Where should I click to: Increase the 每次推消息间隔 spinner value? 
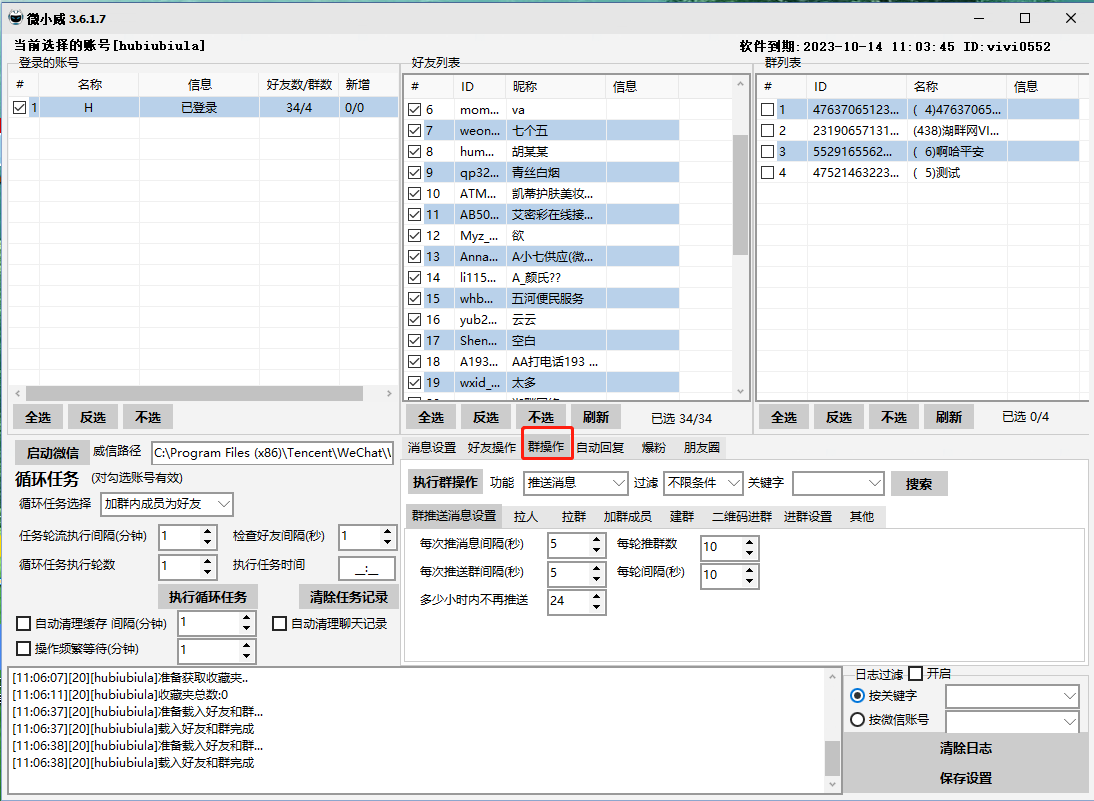(x=597, y=539)
